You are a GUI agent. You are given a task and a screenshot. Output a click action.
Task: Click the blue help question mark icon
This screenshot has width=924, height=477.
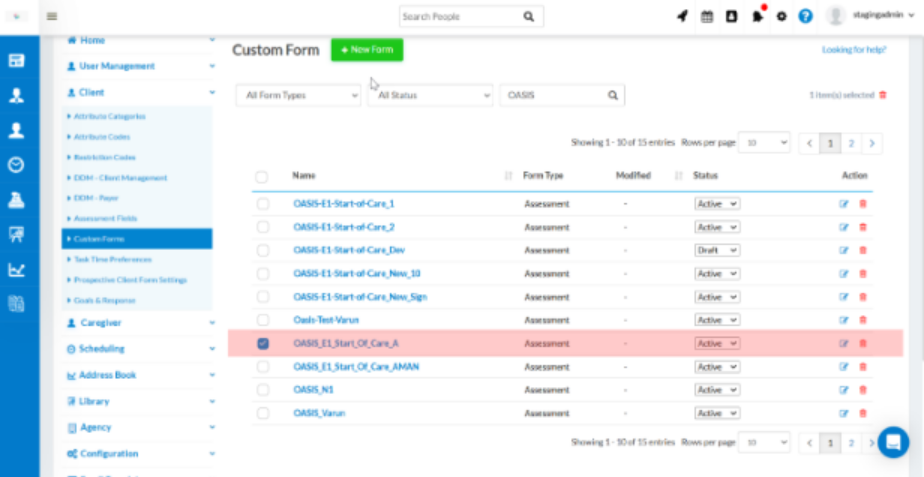[805, 17]
